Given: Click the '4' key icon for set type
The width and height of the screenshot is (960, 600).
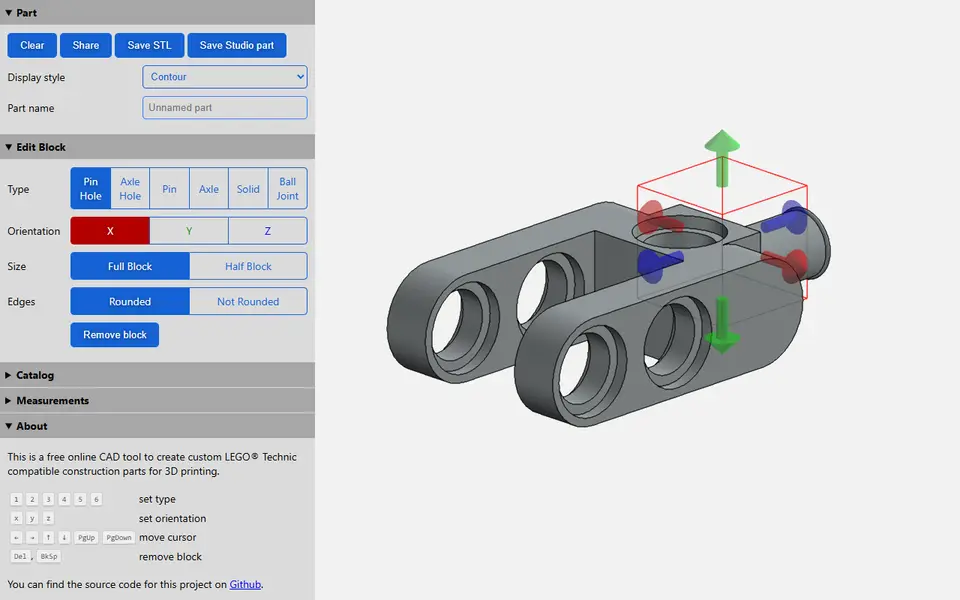Looking at the screenshot, I should click(x=64, y=499).
